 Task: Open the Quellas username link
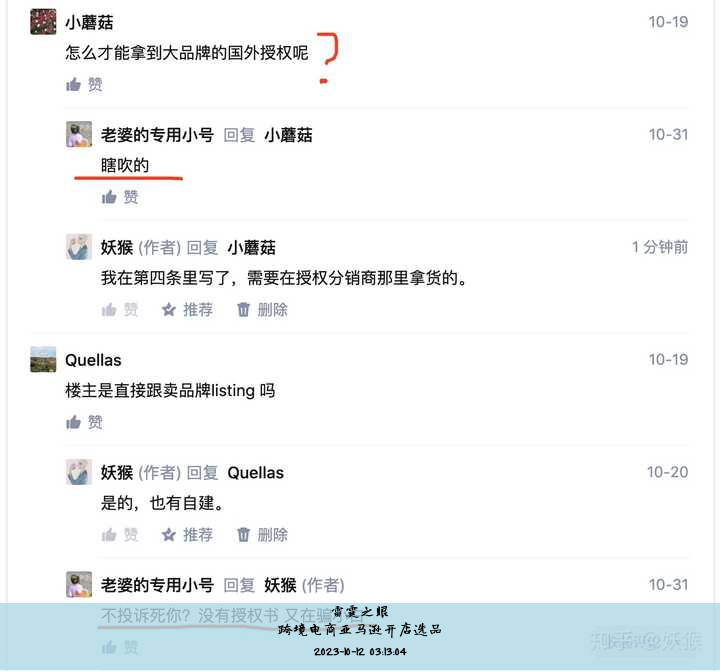(93, 360)
